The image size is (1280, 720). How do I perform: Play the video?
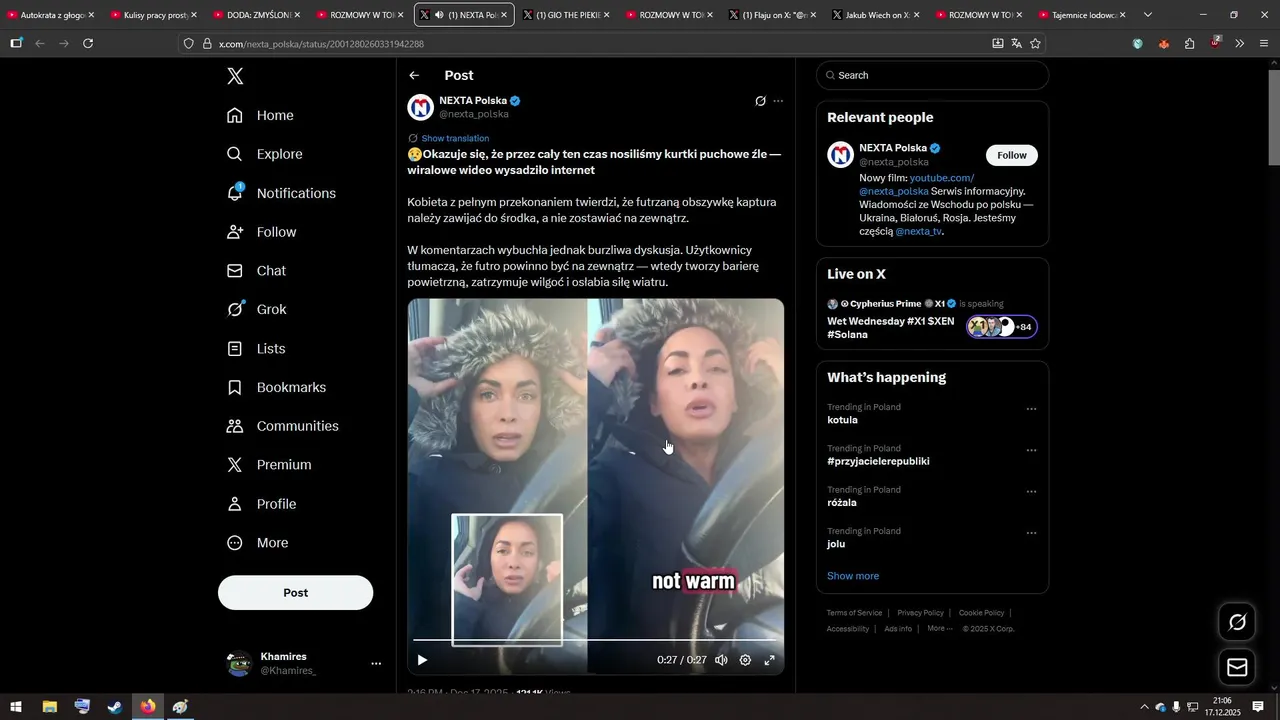[x=422, y=660]
